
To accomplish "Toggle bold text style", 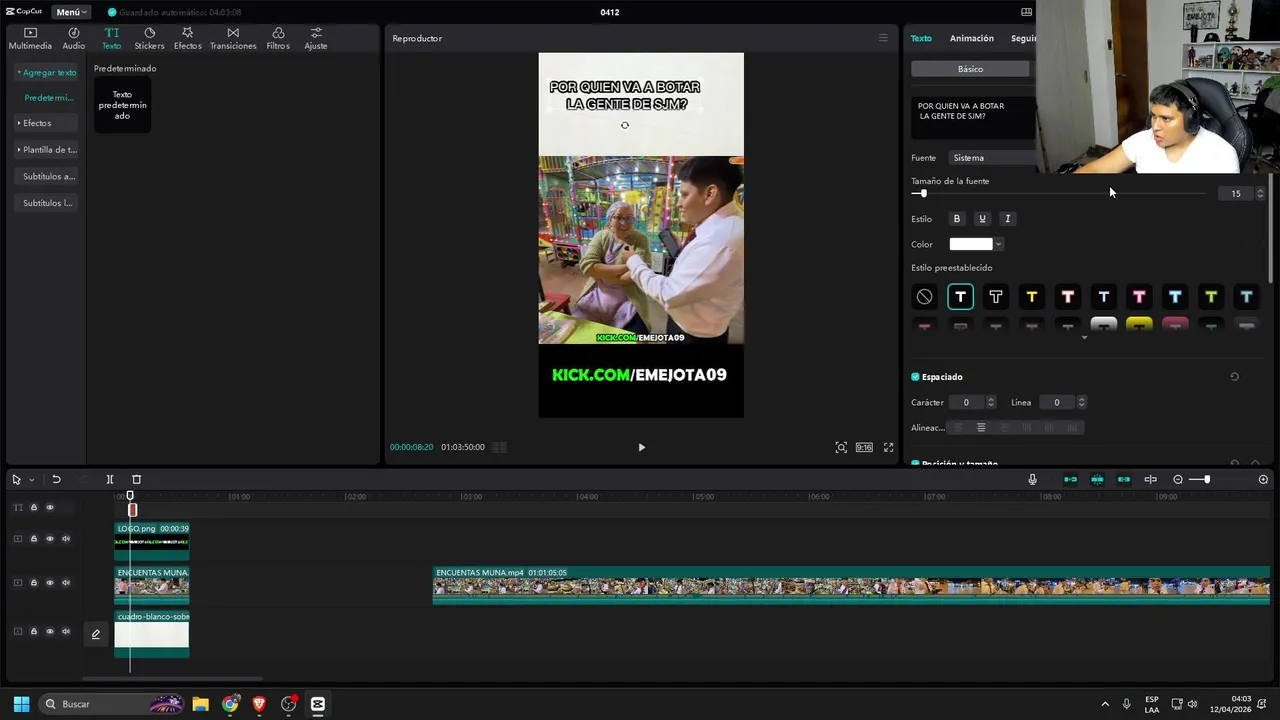I will tap(956, 219).
